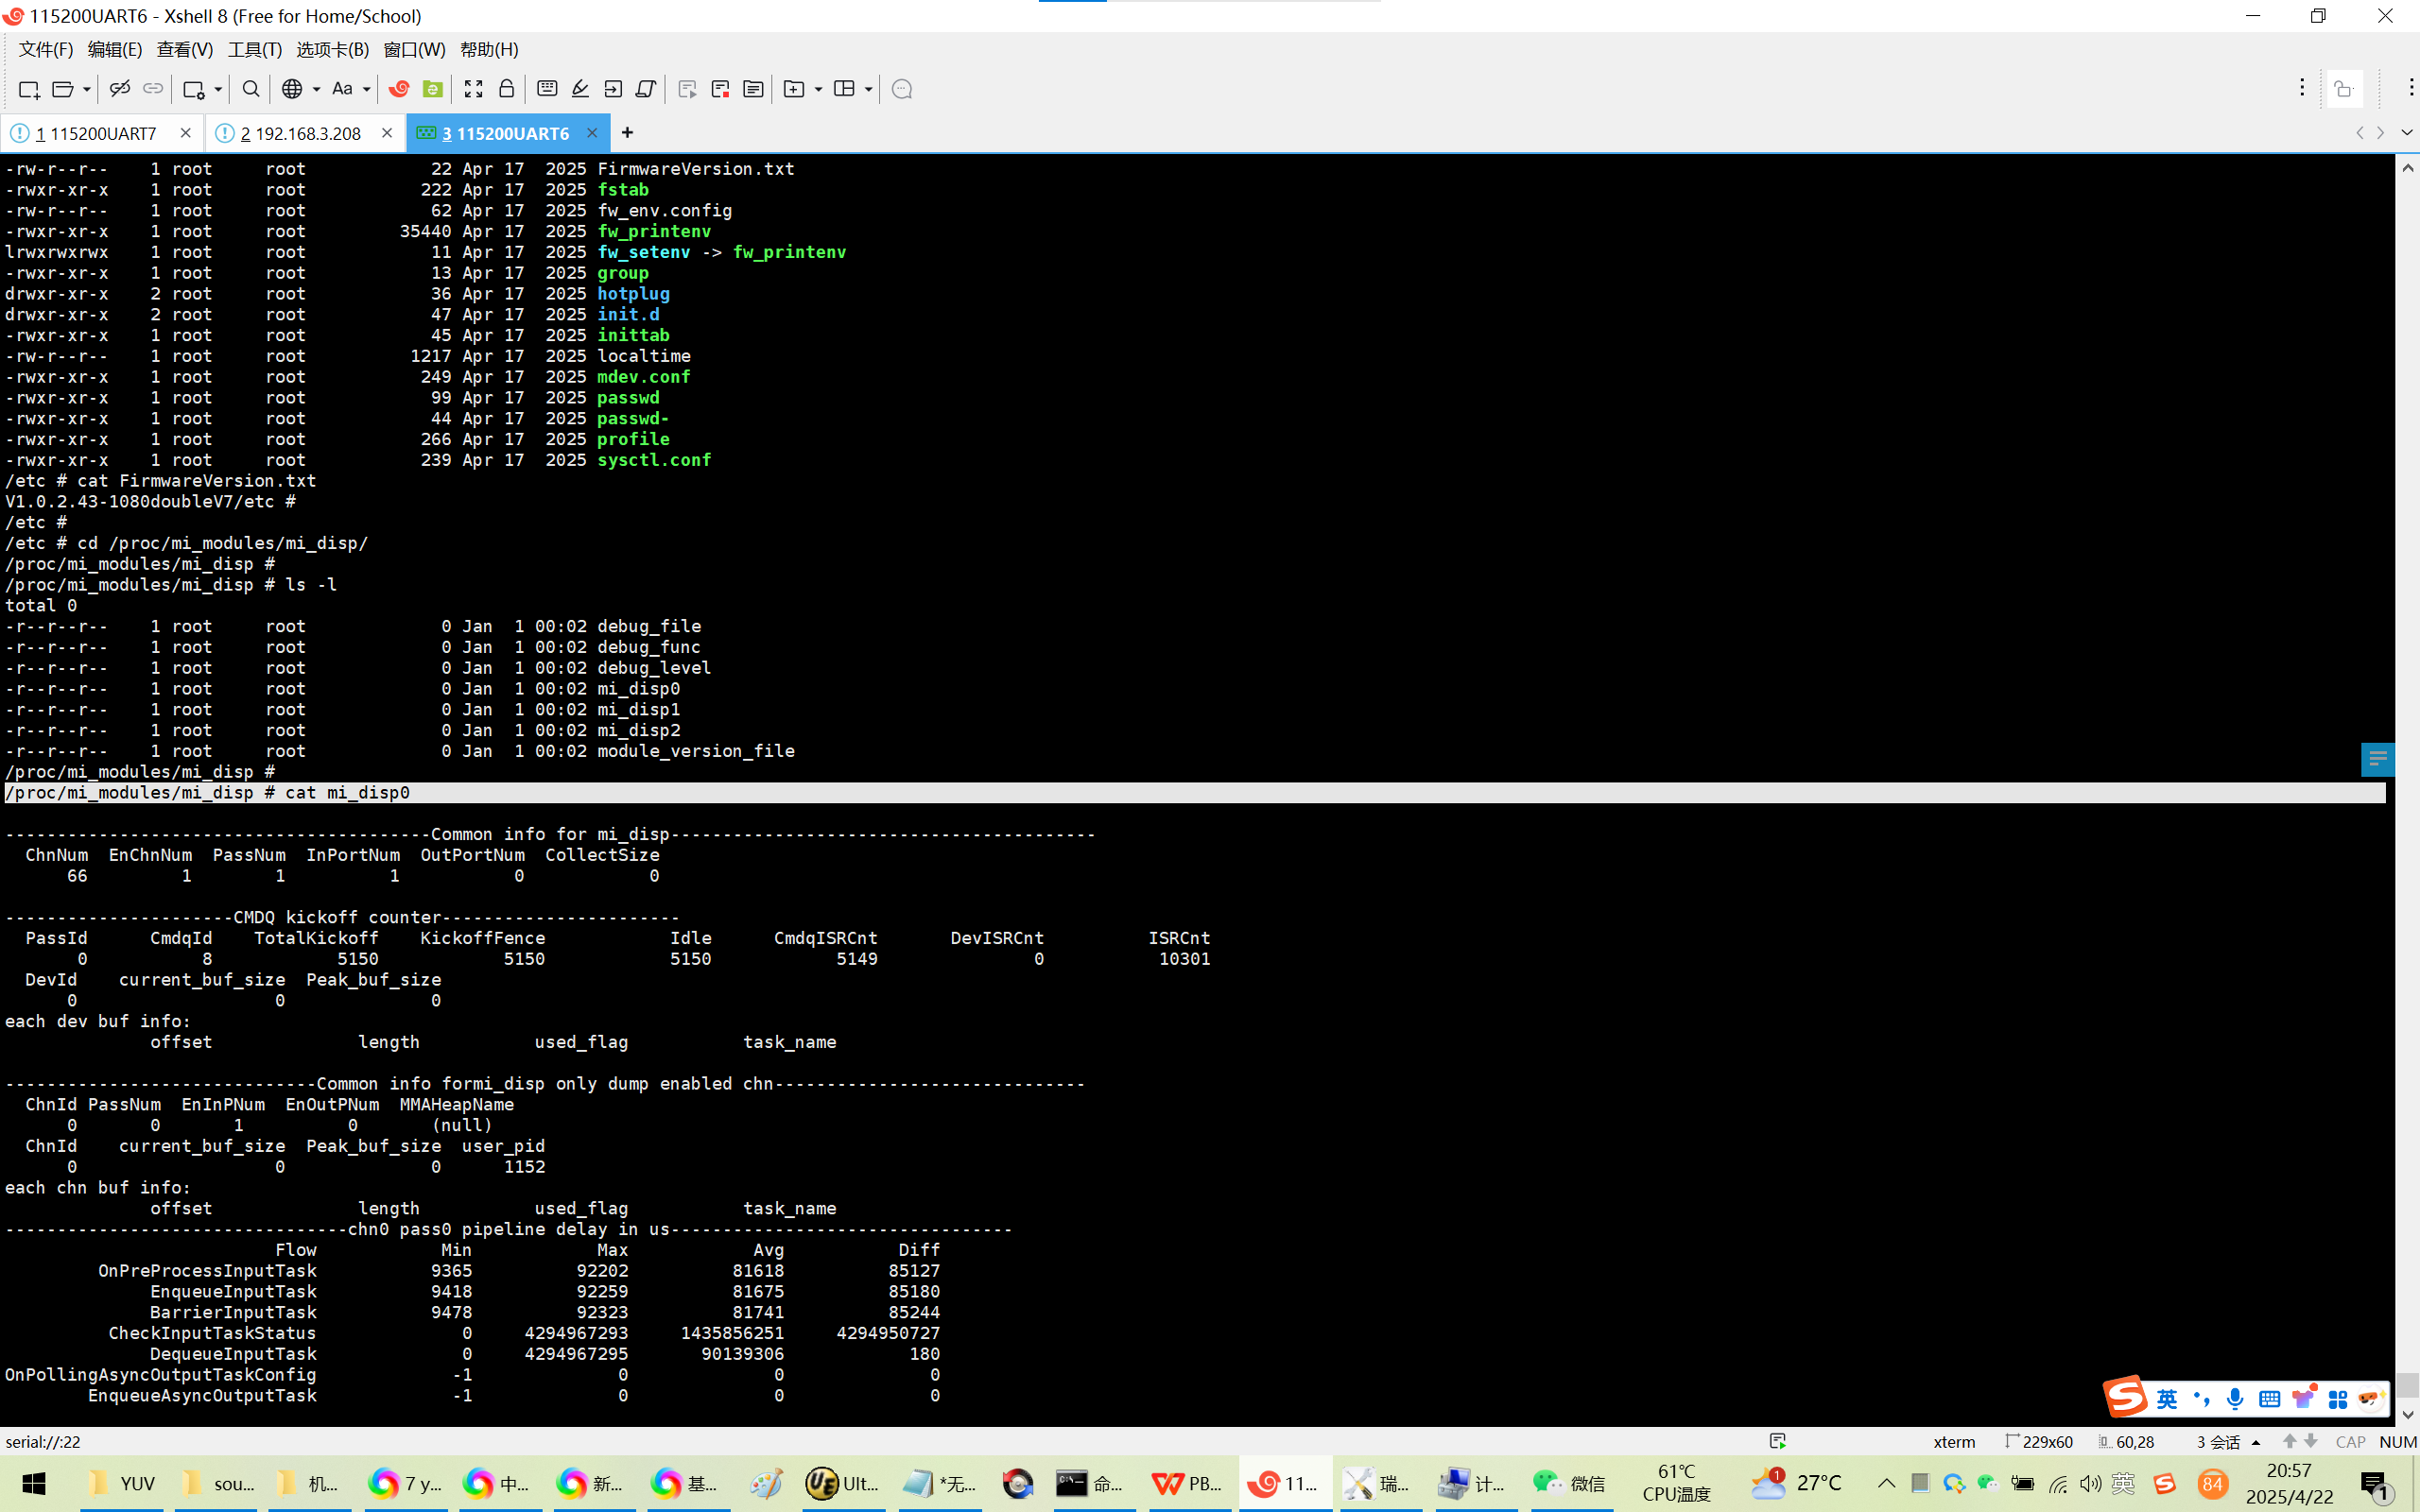The width and height of the screenshot is (2420, 1512).
Task: Click the Find magnifier icon
Action: pos(251,89)
